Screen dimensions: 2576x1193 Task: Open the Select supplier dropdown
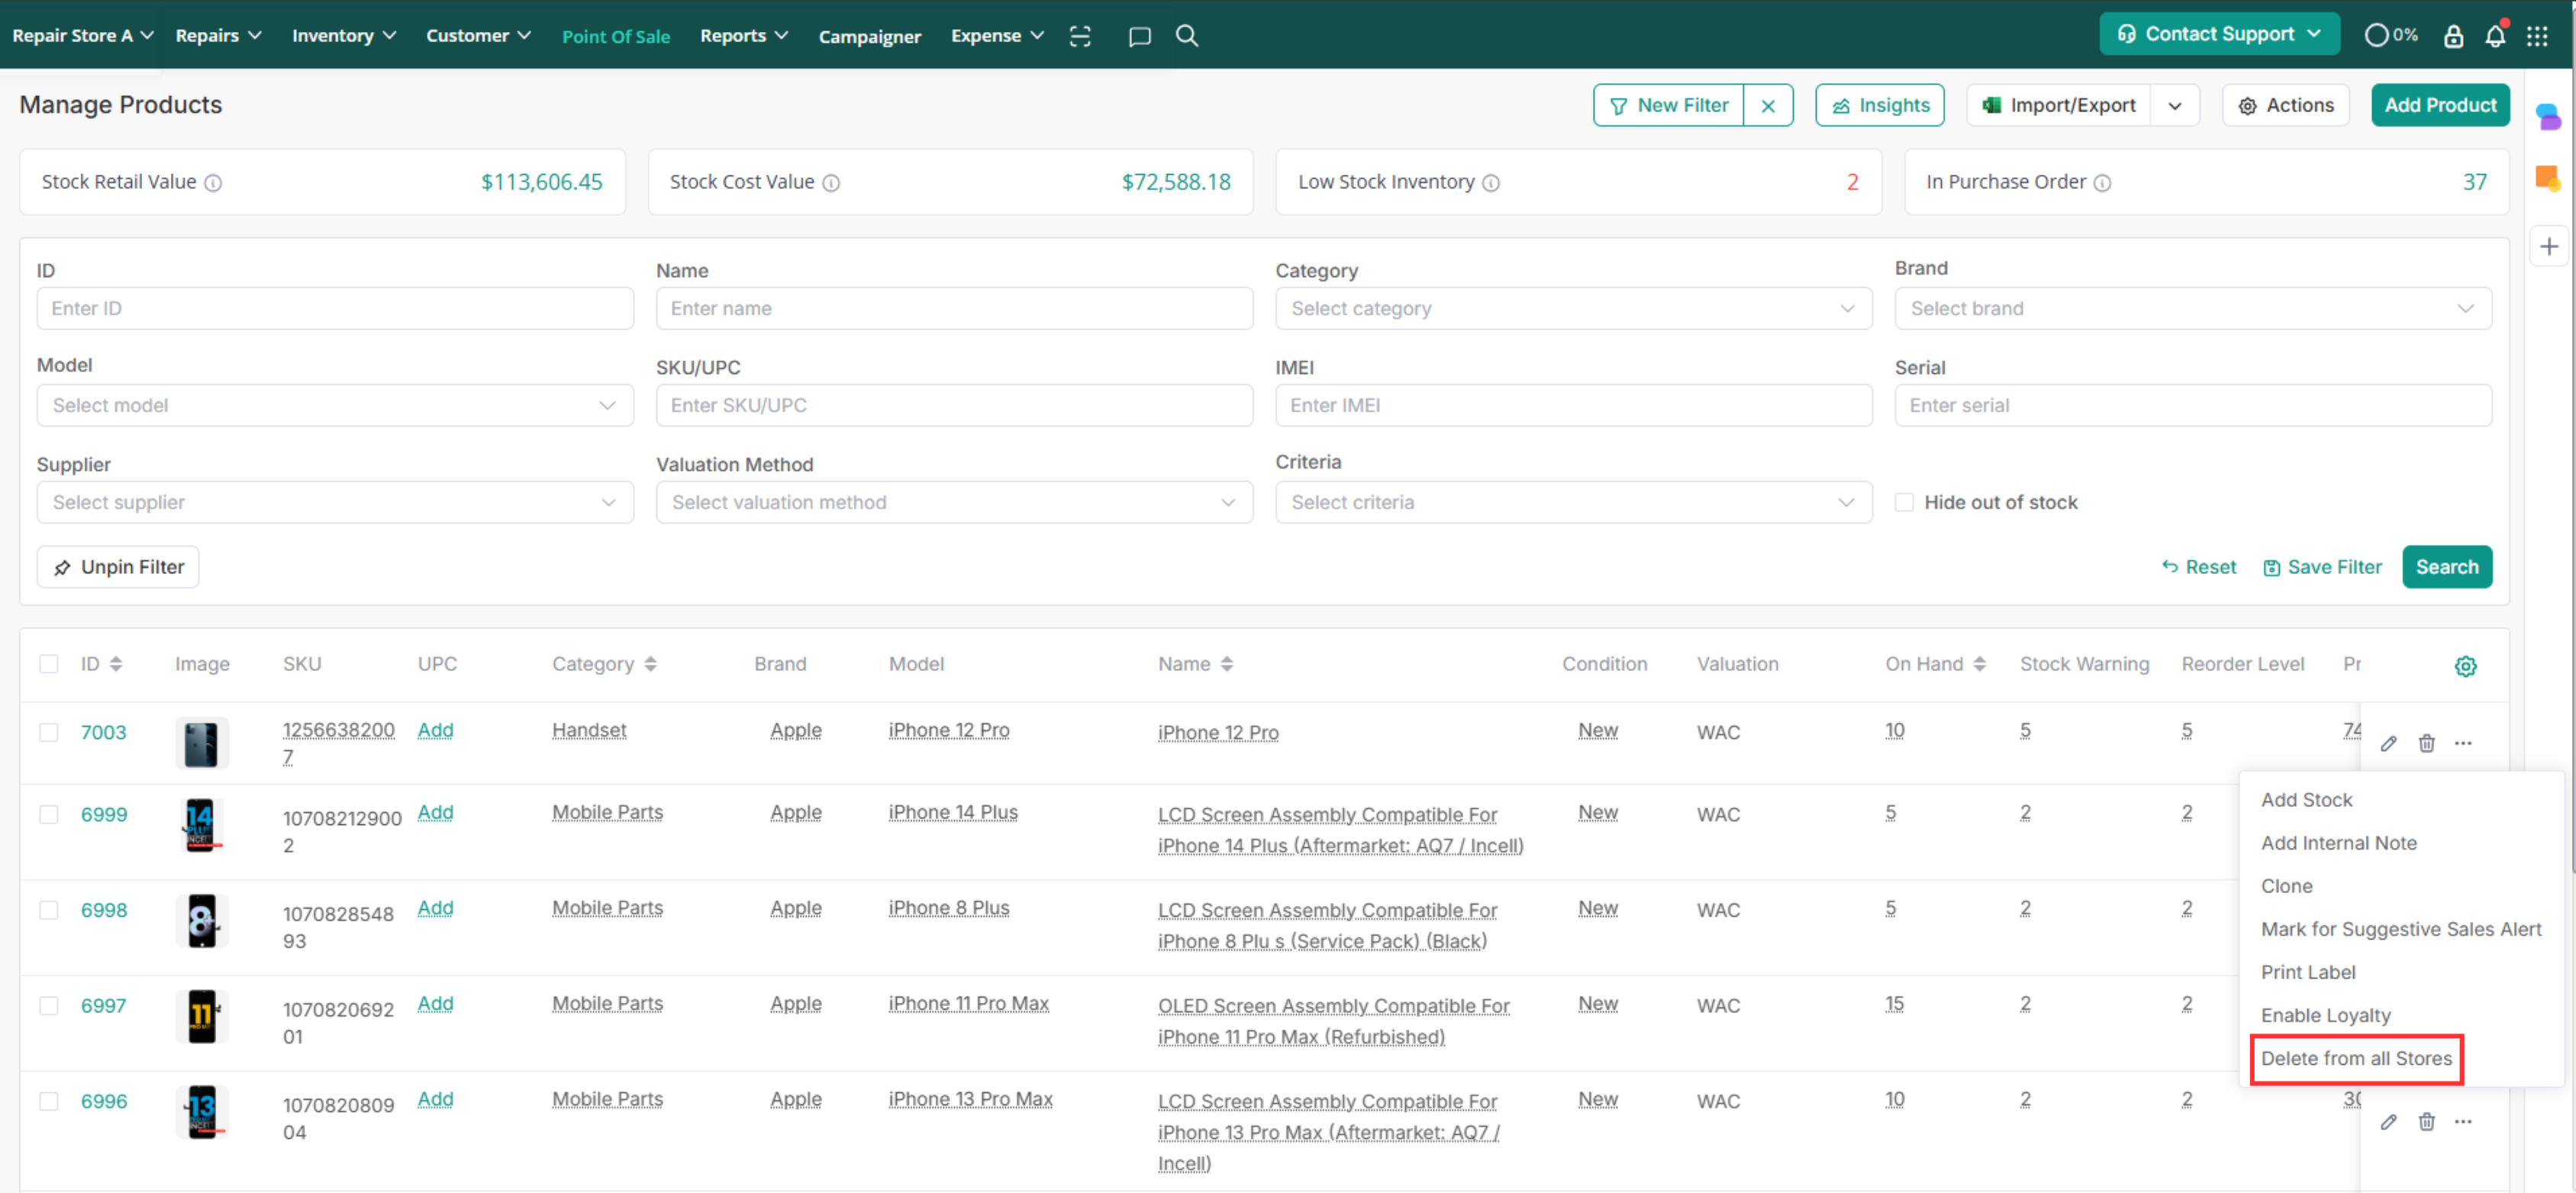[335, 502]
